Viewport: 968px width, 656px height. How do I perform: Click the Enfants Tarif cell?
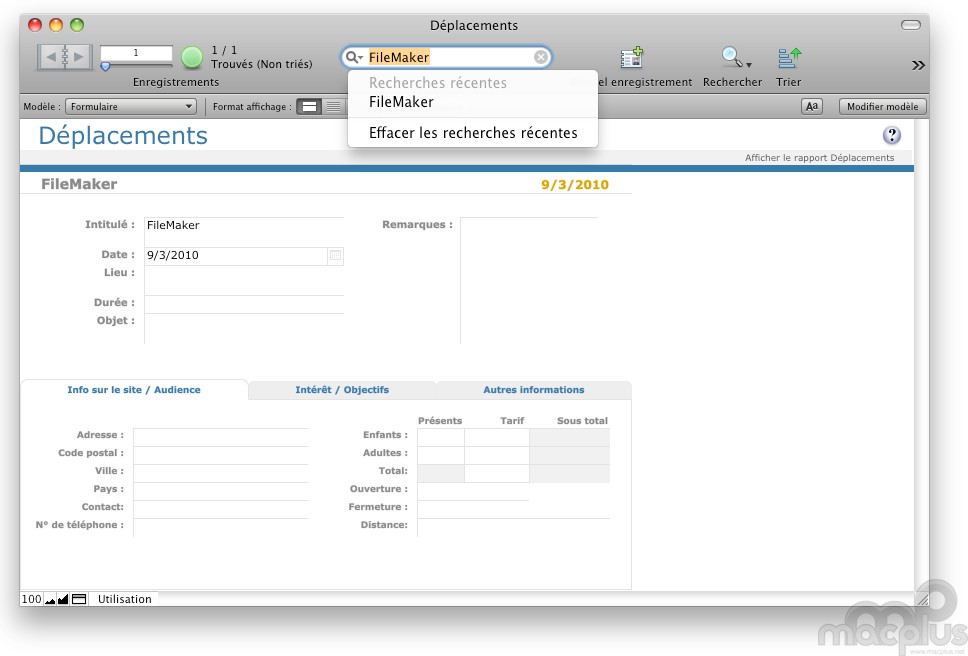497,437
